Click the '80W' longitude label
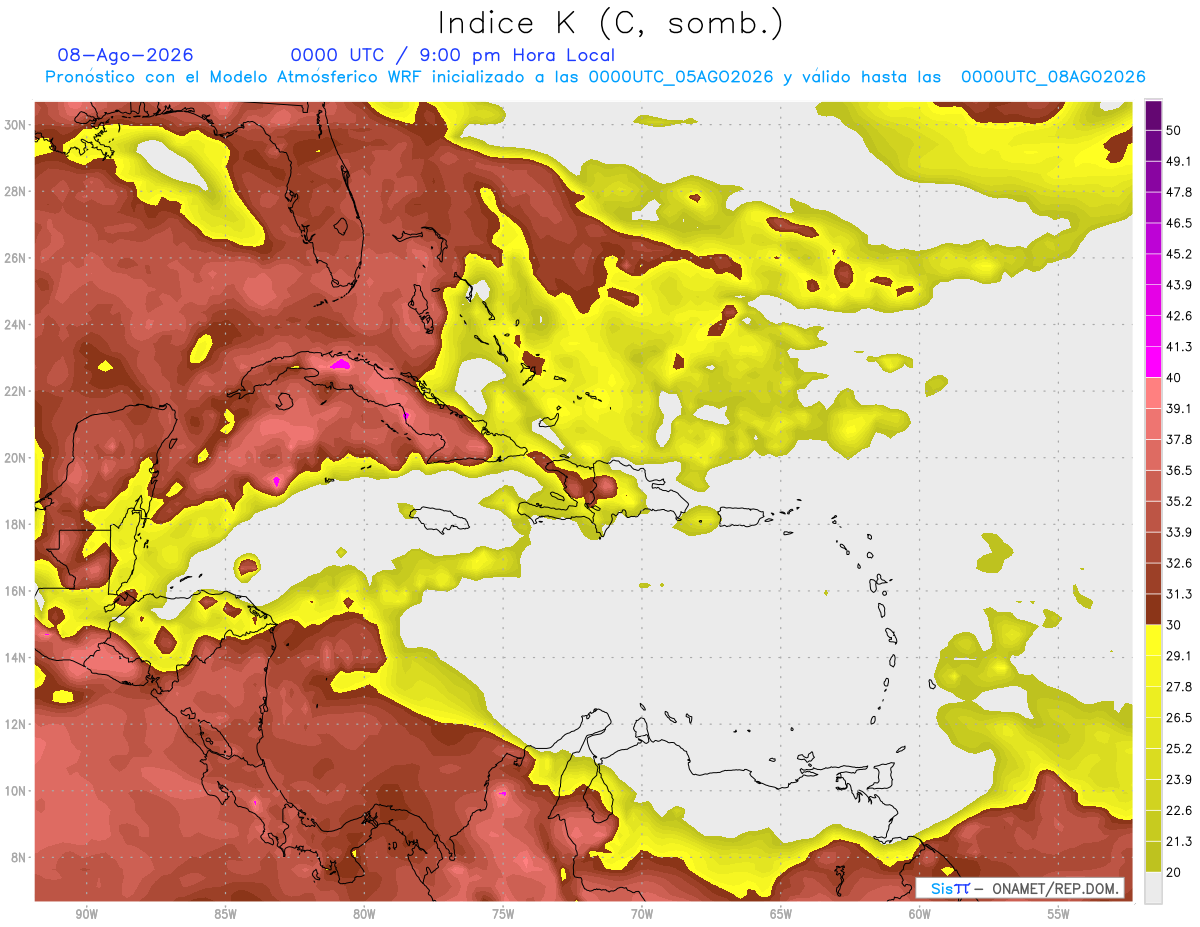The image size is (1200, 927). pos(364,914)
